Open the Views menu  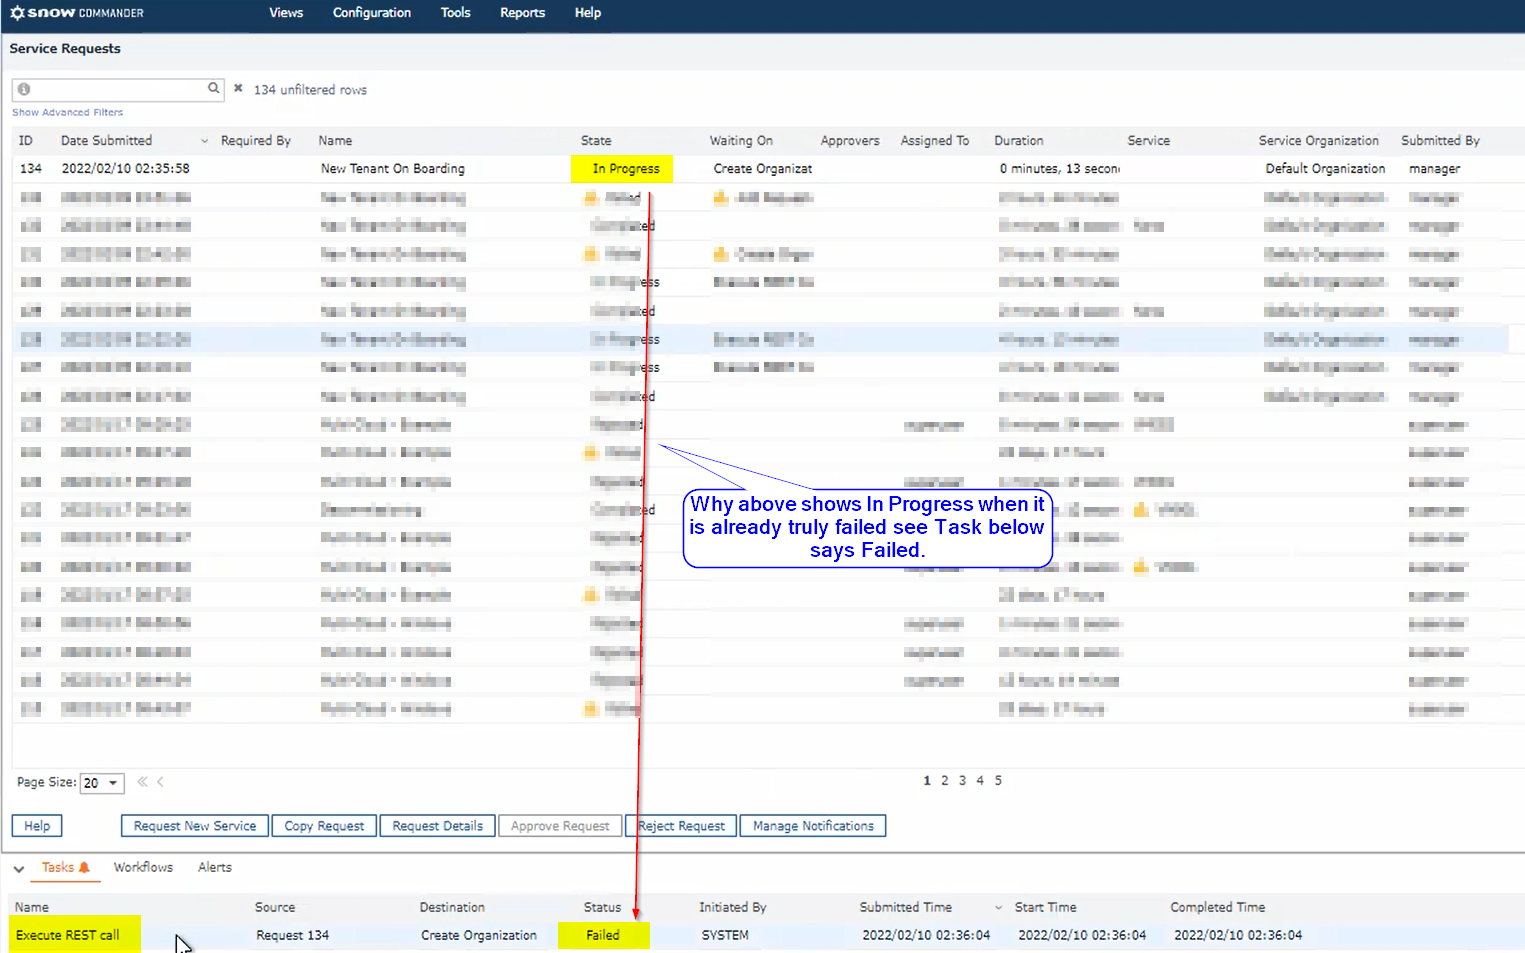click(286, 13)
